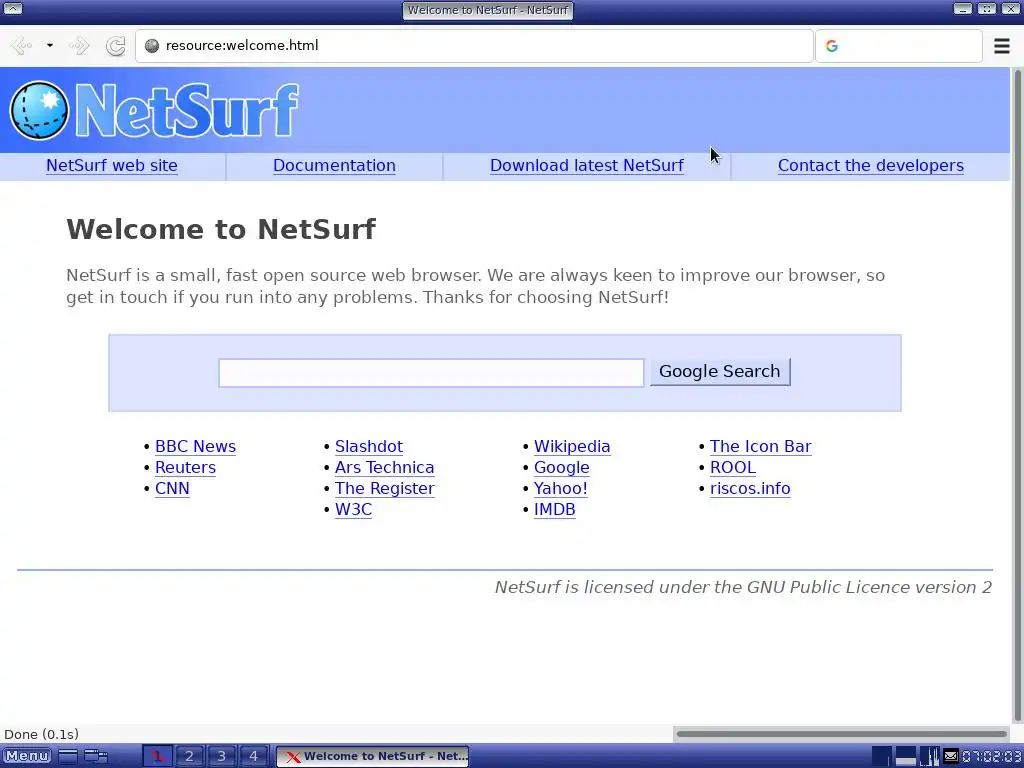Visit the BBC News link
This screenshot has width=1024, height=768.
pyautogui.click(x=195, y=447)
